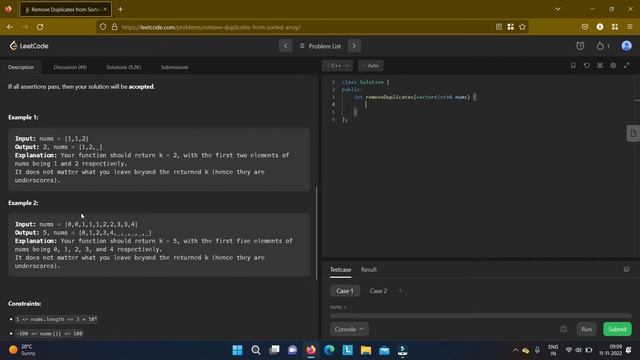This screenshot has width=640, height=360.
Task: Select the Testcase tab
Action: click(x=340, y=269)
